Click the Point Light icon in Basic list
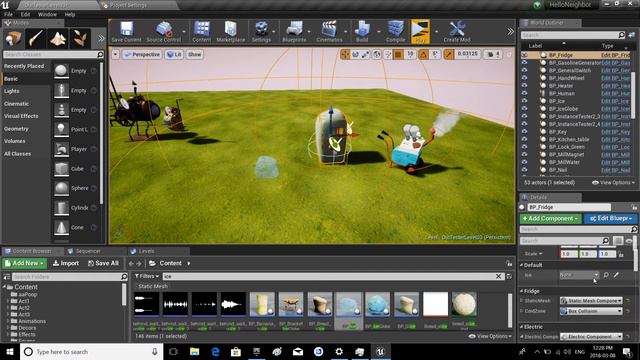The height and width of the screenshot is (360, 640). (61, 129)
